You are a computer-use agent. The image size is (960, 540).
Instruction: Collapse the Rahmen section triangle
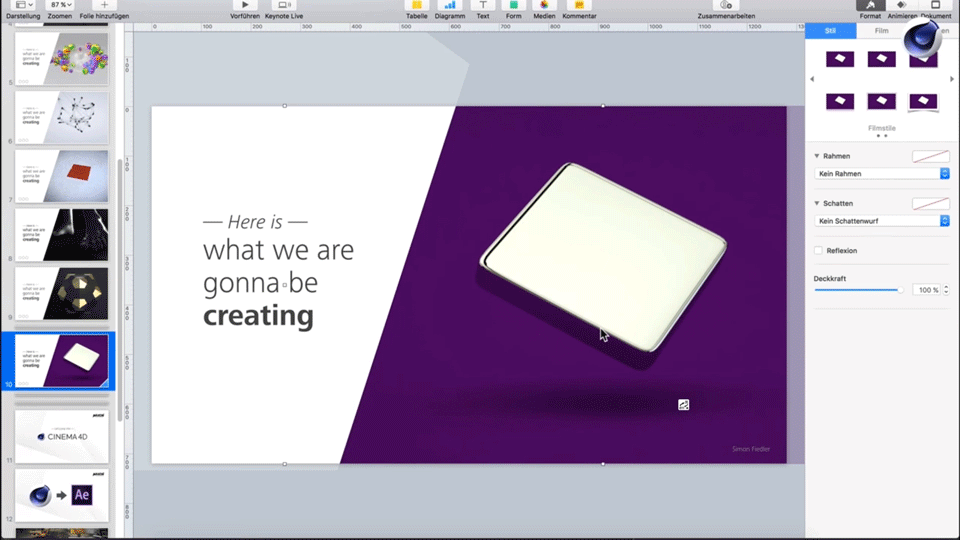point(817,156)
